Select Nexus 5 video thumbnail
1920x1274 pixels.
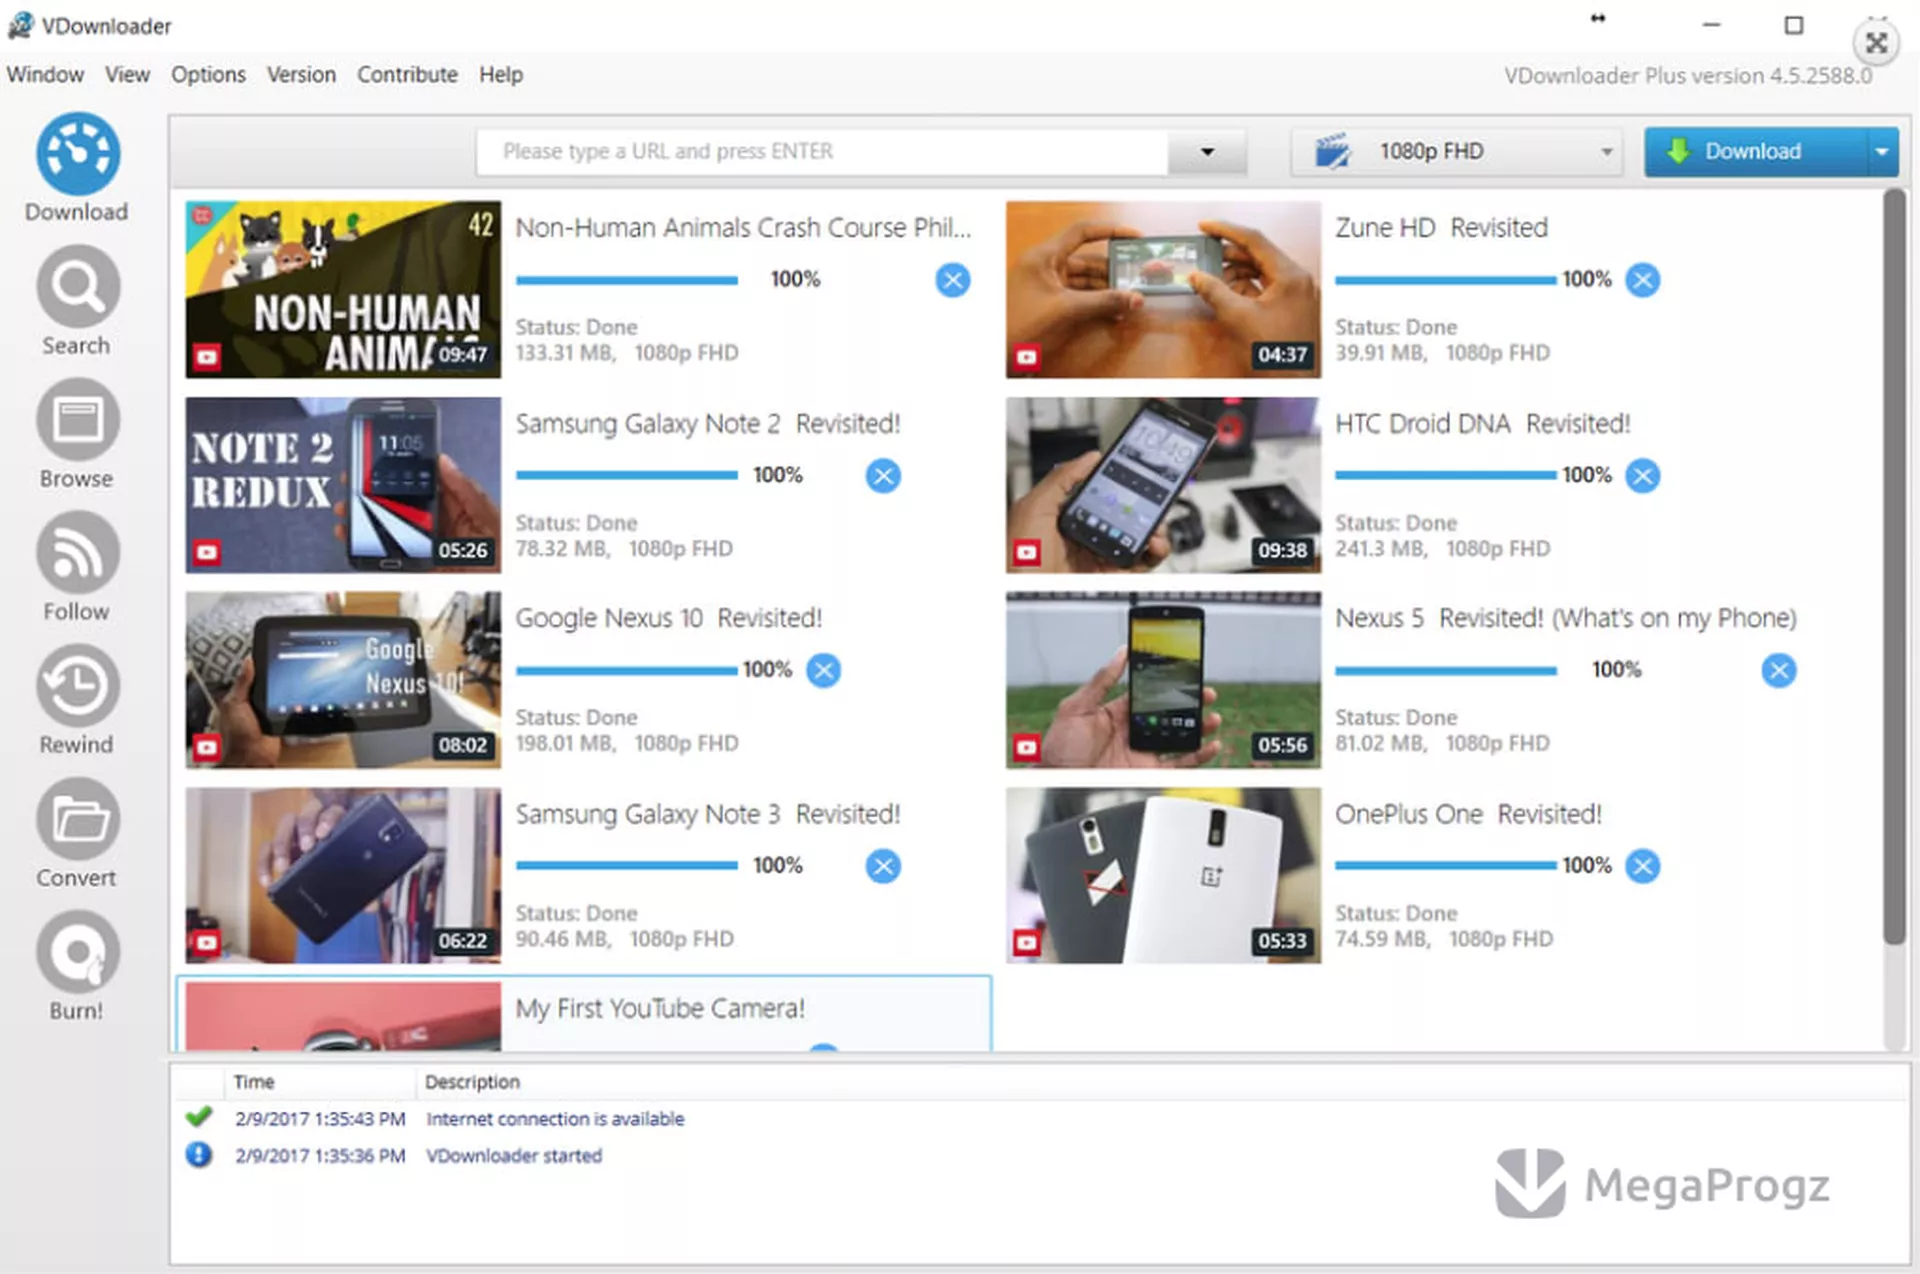pos(1163,680)
